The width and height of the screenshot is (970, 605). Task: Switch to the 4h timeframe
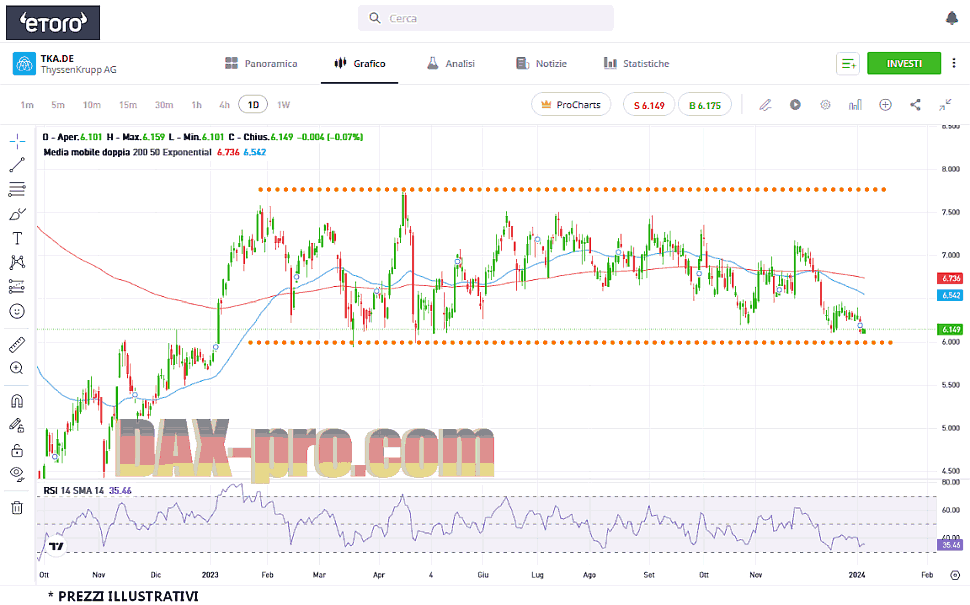point(224,105)
